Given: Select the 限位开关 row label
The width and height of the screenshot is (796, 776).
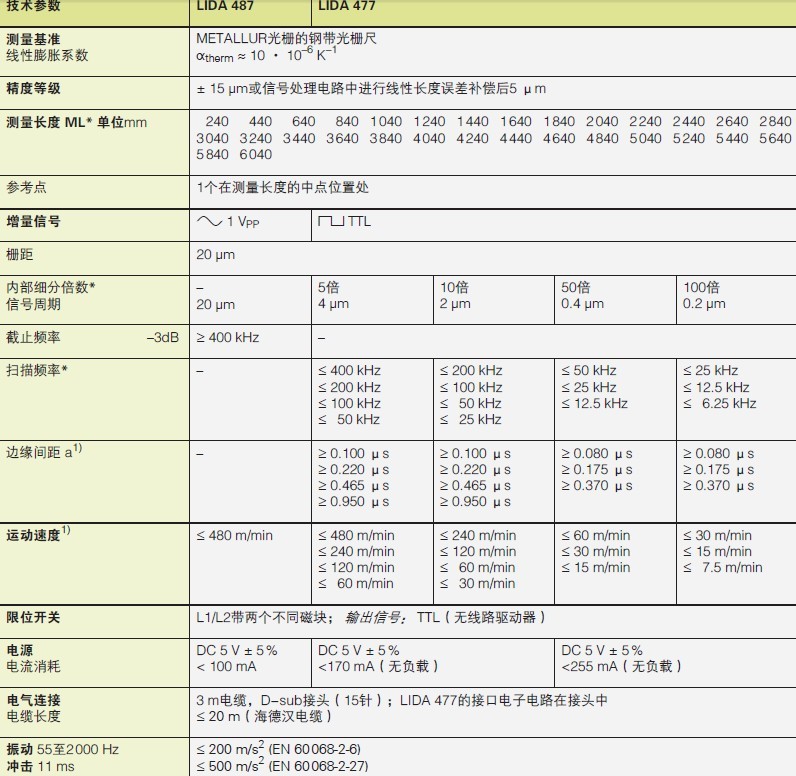Looking at the screenshot, I should (33, 618).
